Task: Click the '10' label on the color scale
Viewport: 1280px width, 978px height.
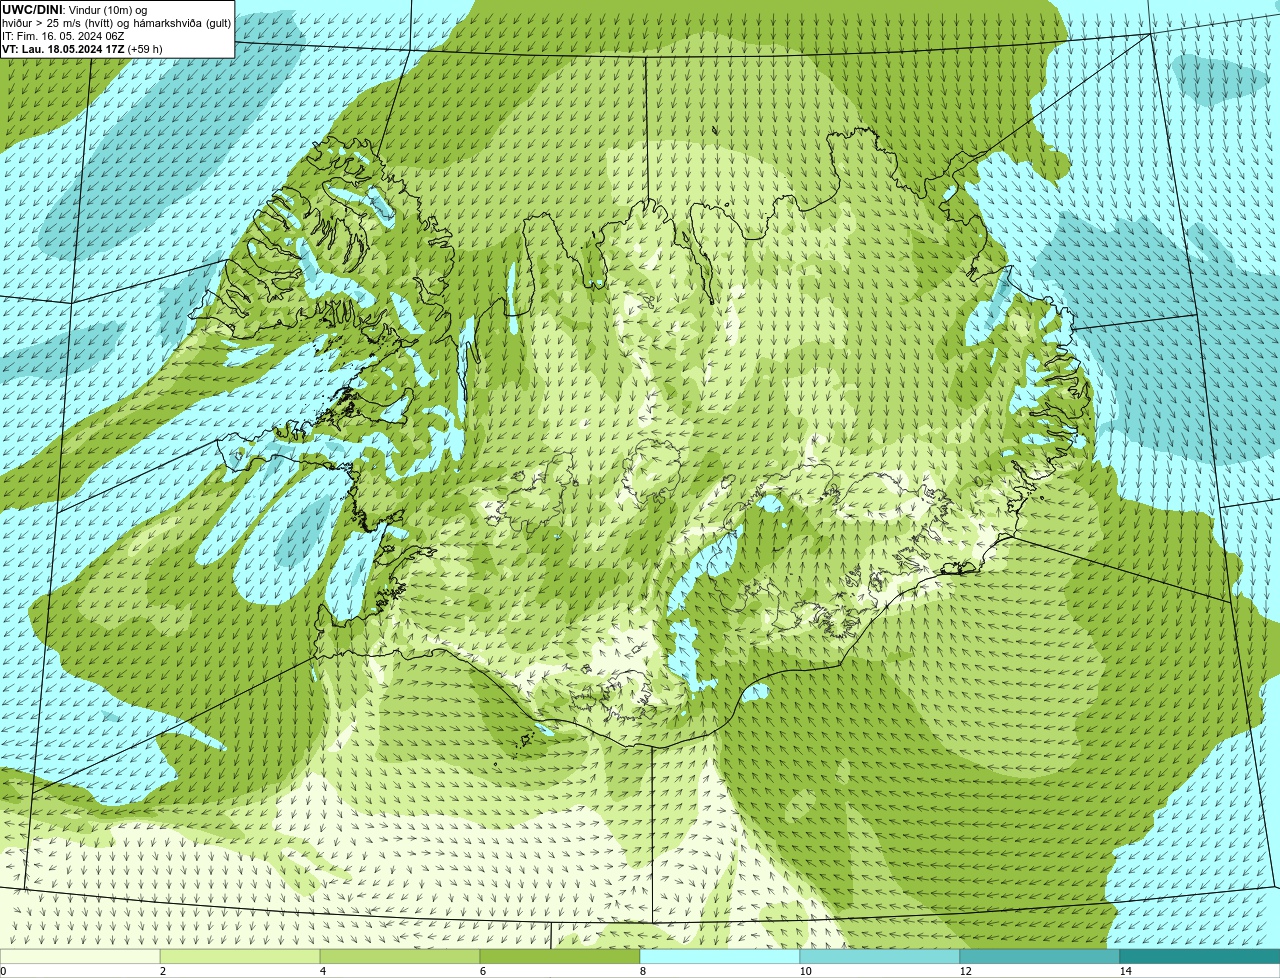Action: point(806,971)
